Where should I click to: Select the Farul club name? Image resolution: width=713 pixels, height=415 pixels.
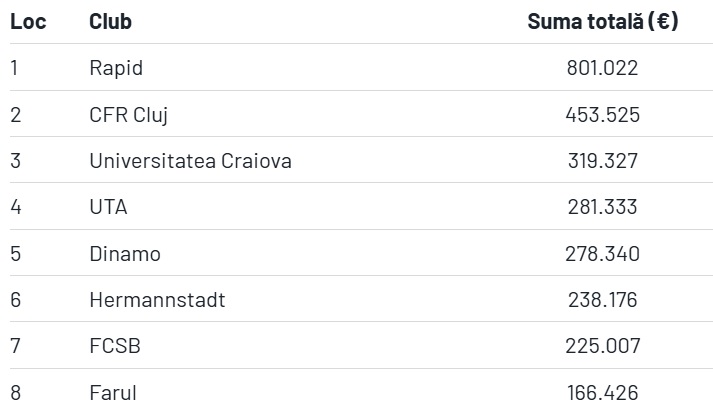point(113,393)
